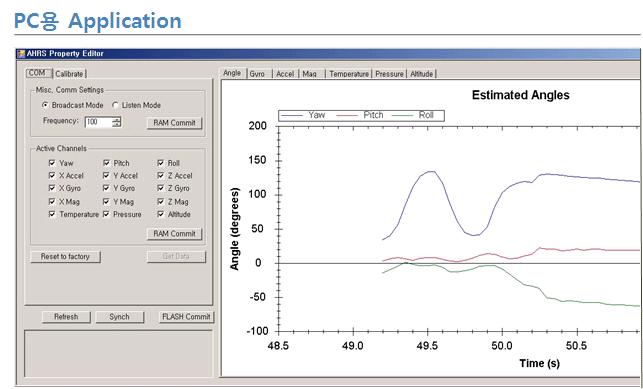643x389 pixels.
Task: Toggle the Temperature channel checkbox
Action: click(x=52, y=214)
